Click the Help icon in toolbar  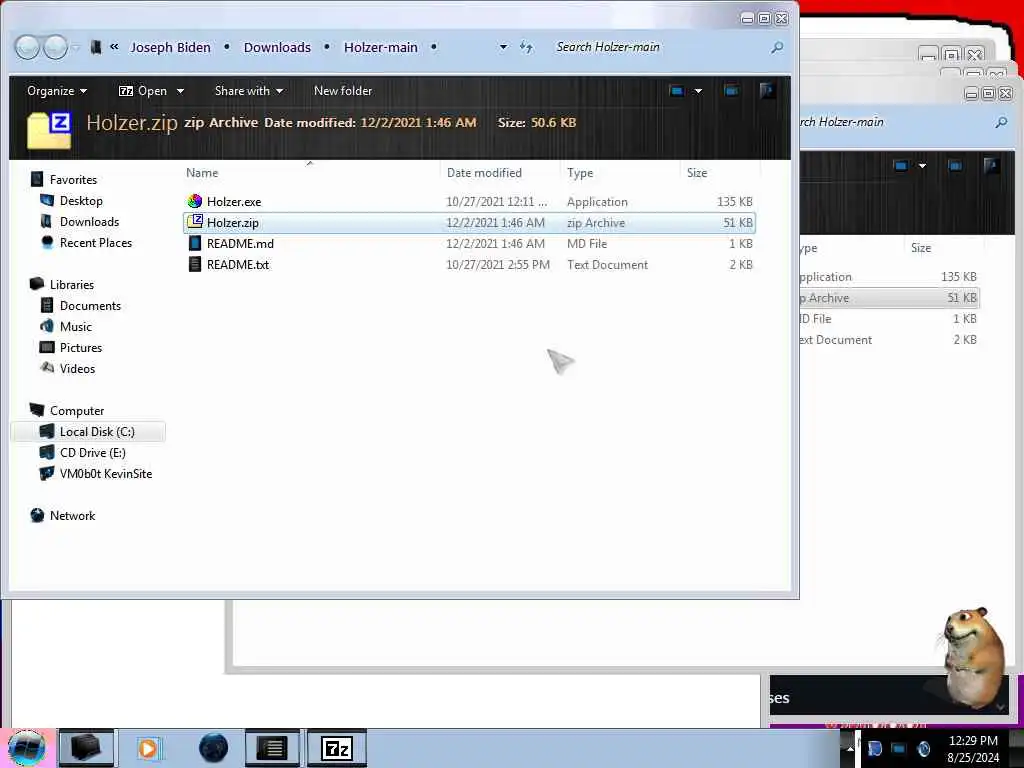click(767, 91)
